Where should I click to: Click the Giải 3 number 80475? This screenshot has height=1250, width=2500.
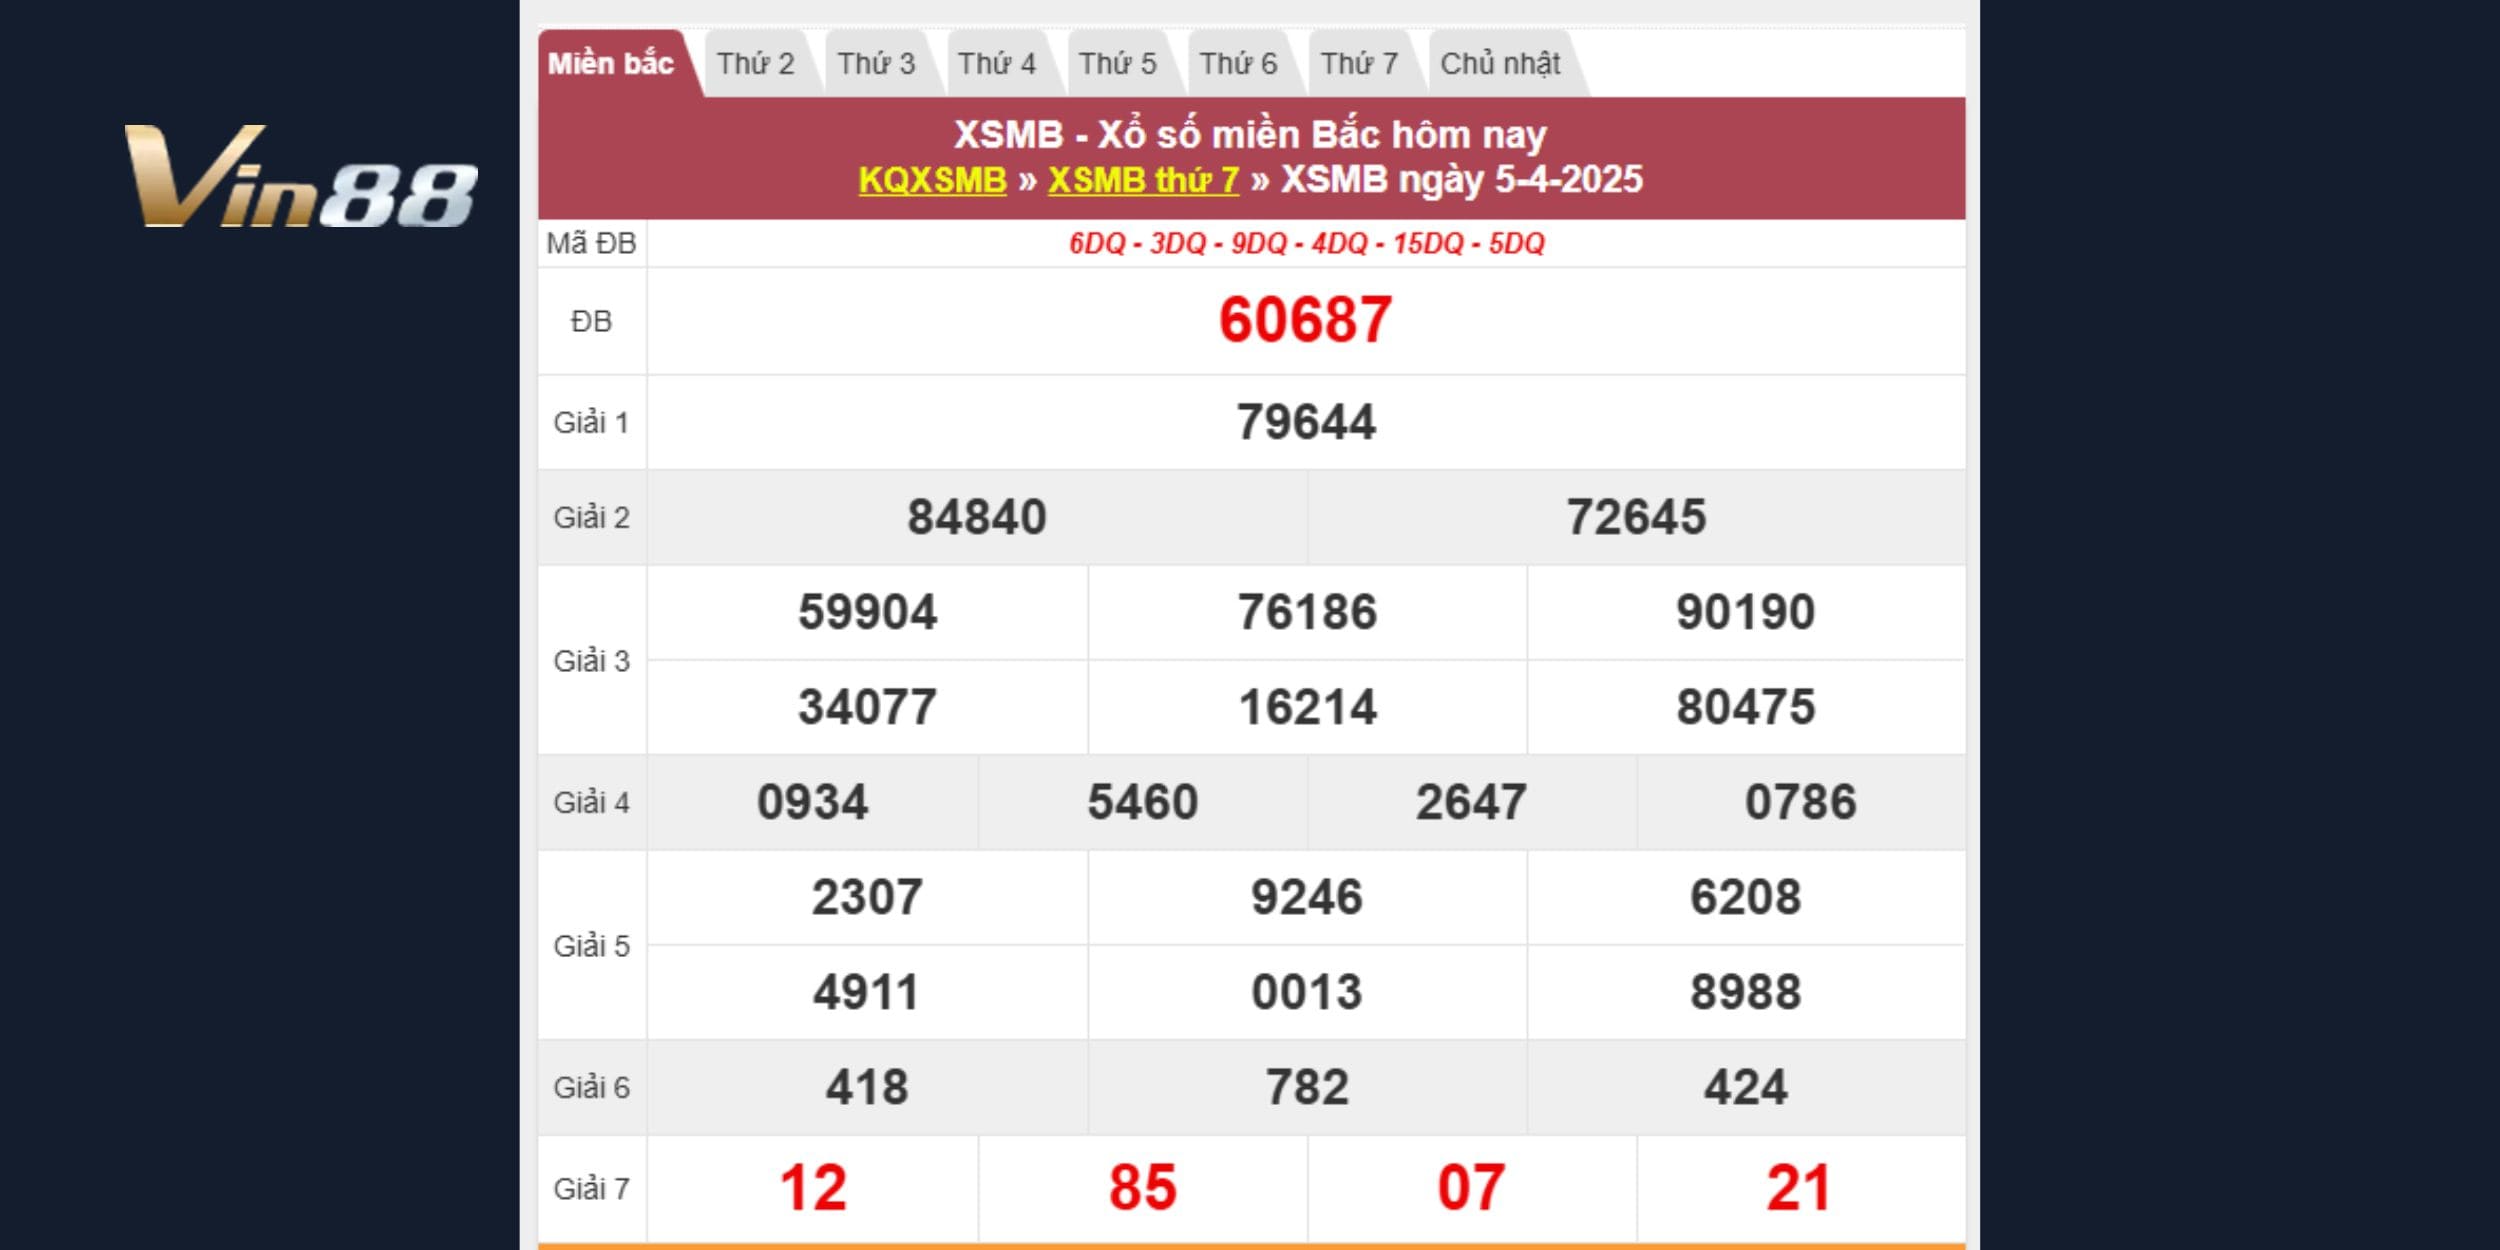pos(1746,707)
